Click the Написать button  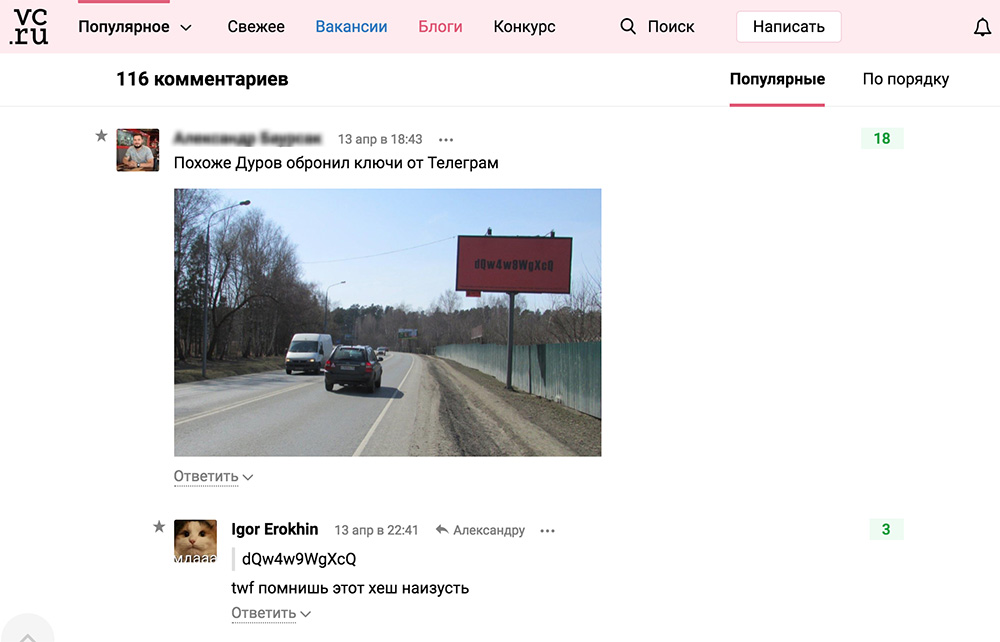pos(788,27)
